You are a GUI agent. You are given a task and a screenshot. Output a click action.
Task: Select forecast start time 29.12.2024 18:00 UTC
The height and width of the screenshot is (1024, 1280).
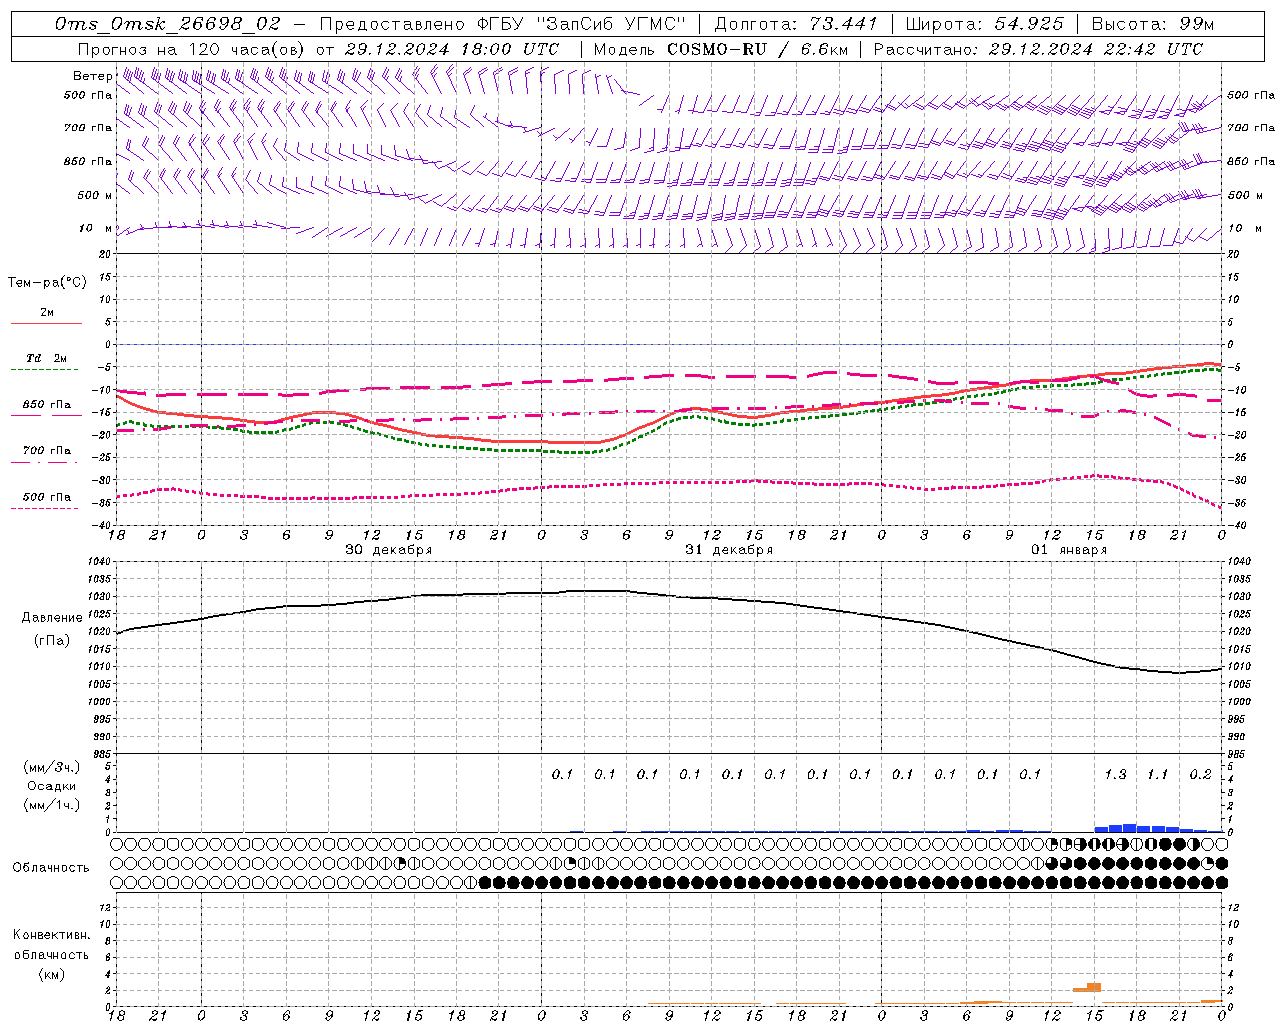[x=452, y=49]
